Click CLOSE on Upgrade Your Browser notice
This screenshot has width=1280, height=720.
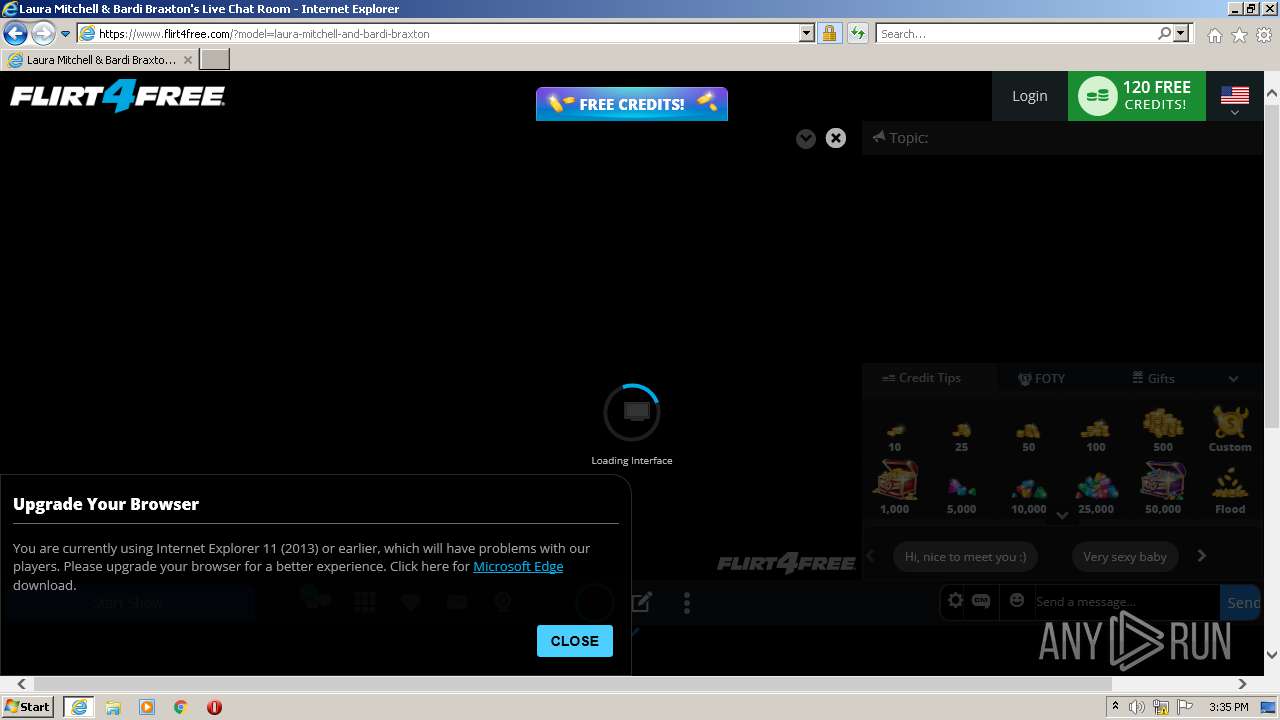(x=575, y=641)
